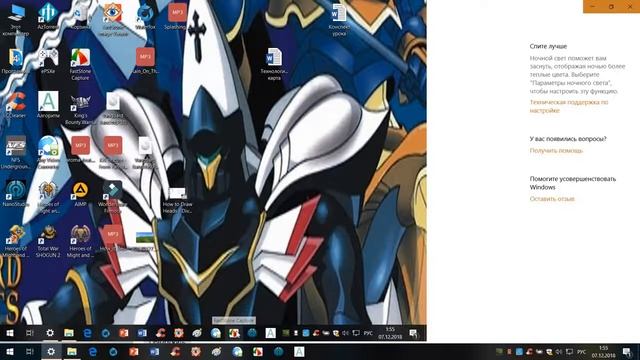Select the CCleaner desktop shortcut

coord(16,105)
